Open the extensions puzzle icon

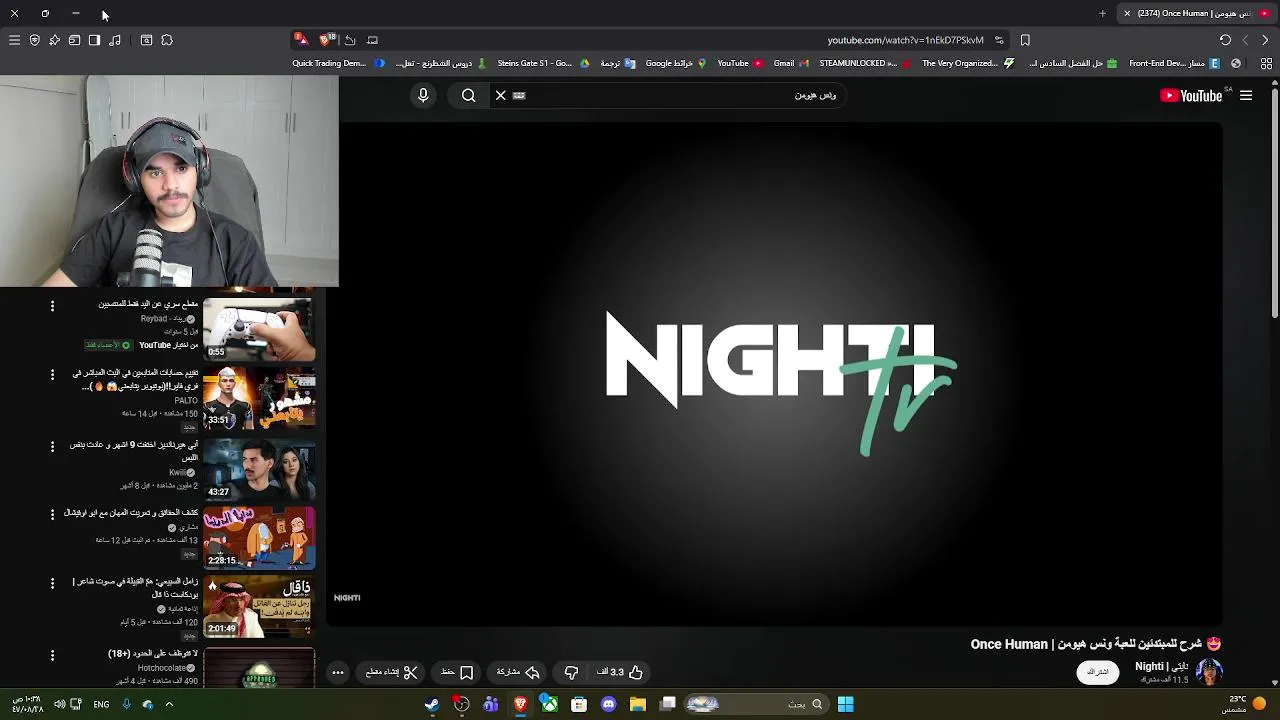pyautogui.click(x=167, y=40)
